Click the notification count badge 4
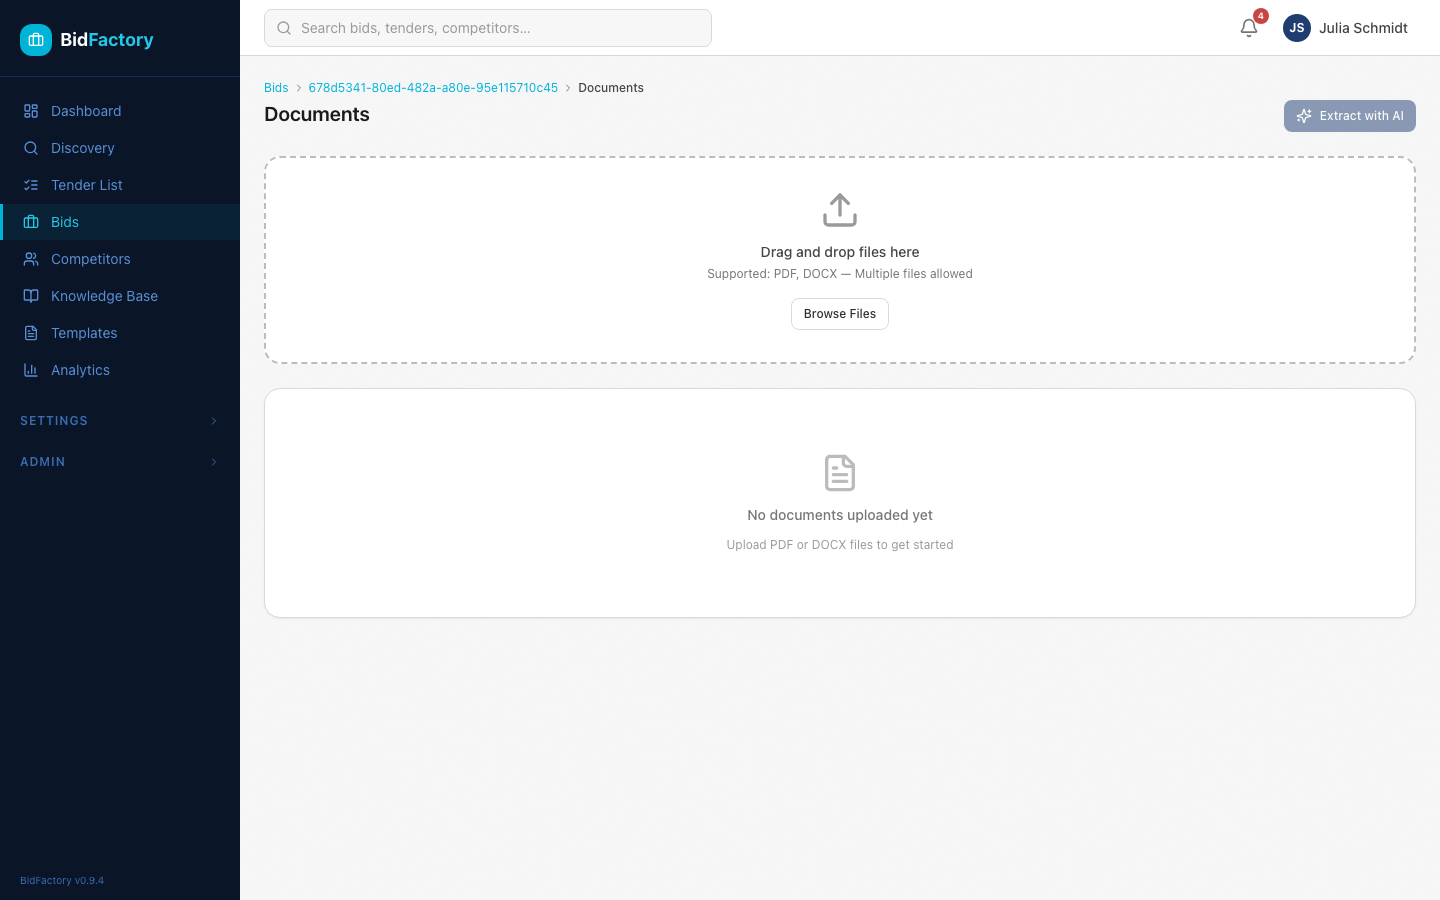 click(1261, 16)
